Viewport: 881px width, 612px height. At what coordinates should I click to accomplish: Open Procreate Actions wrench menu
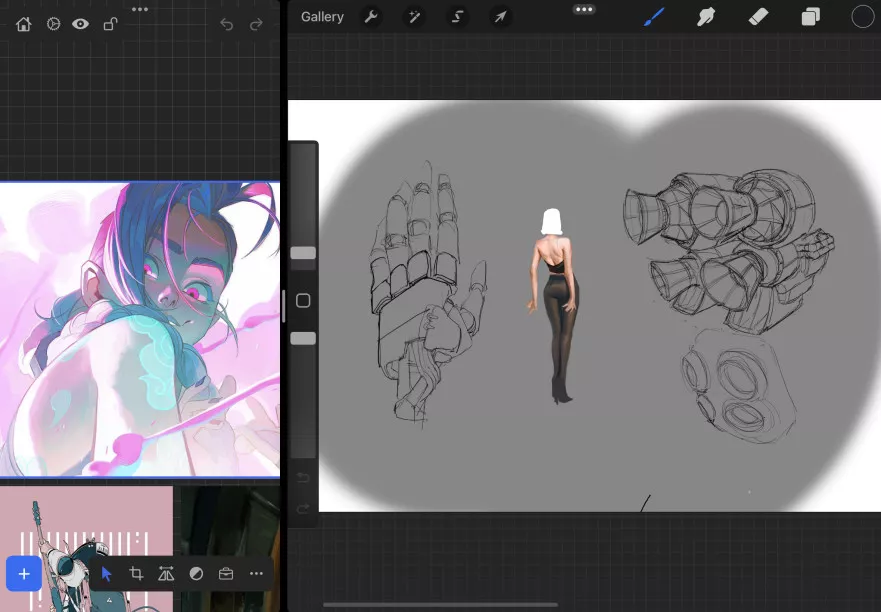[x=371, y=17]
